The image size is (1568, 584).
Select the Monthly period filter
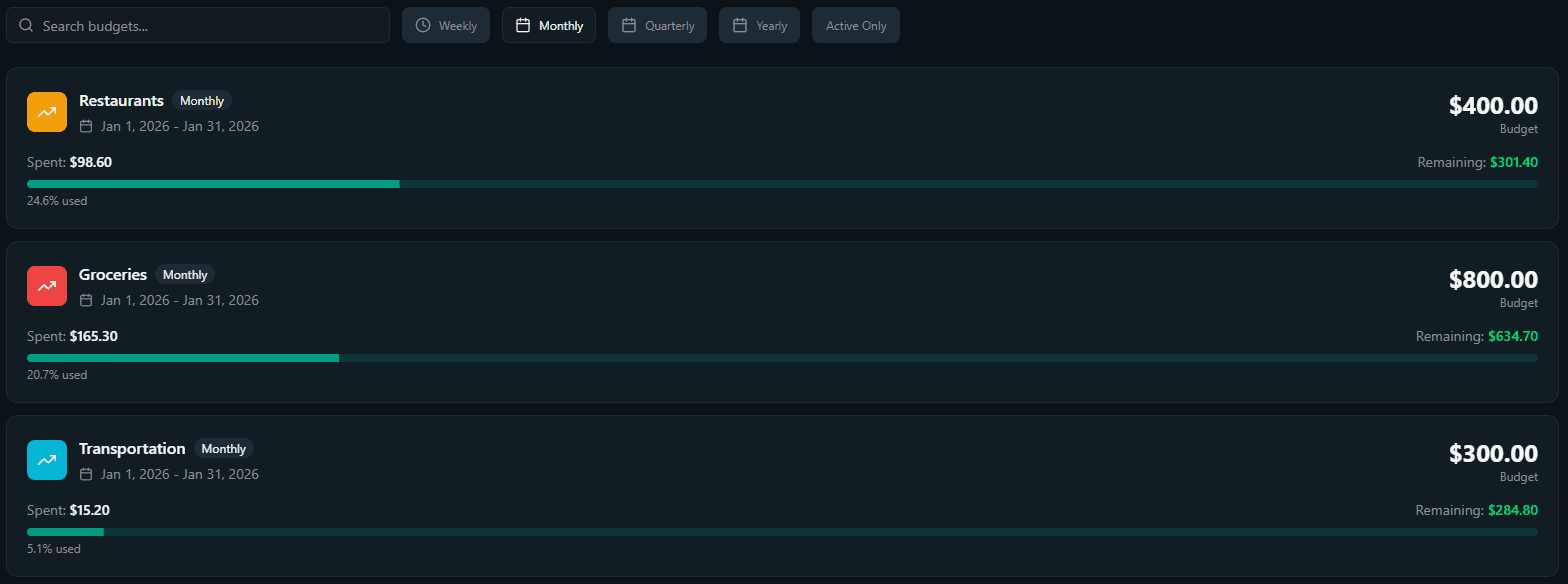click(x=549, y=26)
